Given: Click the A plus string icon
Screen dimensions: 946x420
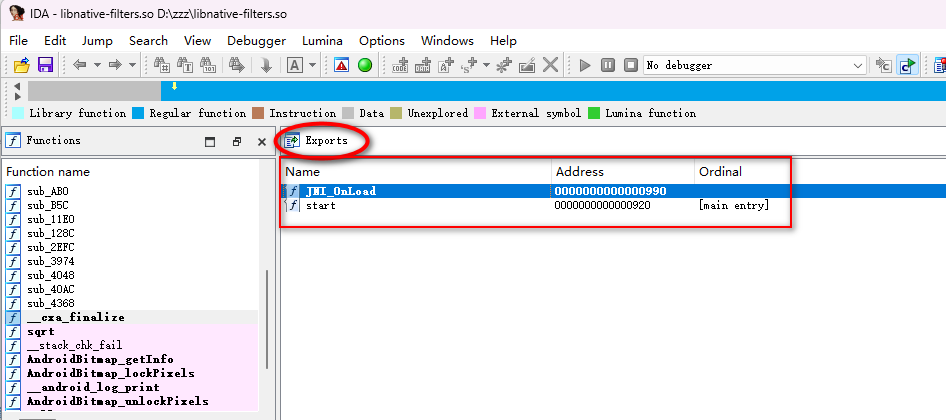Looking at the screenshot, I should (x=446, y=65).
